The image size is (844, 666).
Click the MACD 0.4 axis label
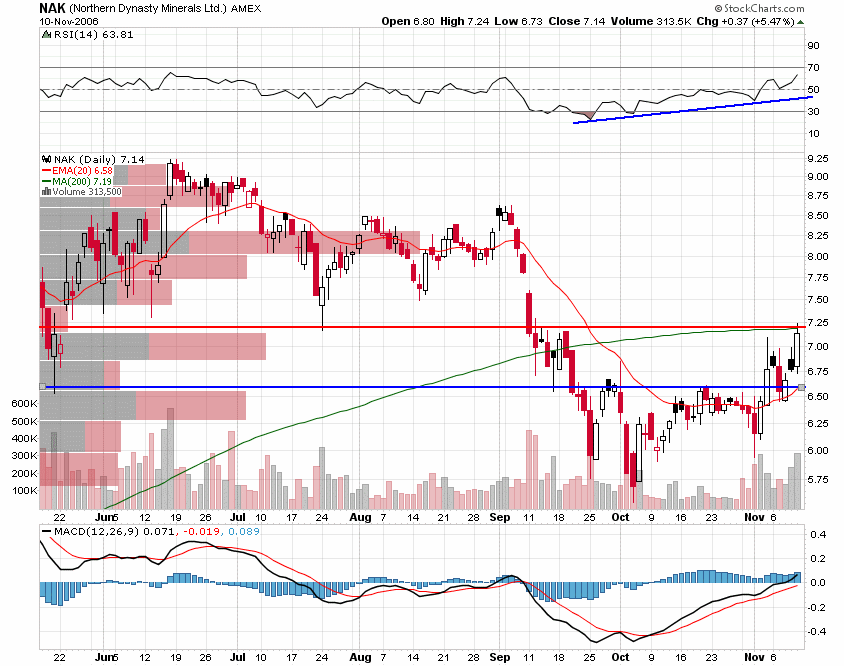[818, 534]
